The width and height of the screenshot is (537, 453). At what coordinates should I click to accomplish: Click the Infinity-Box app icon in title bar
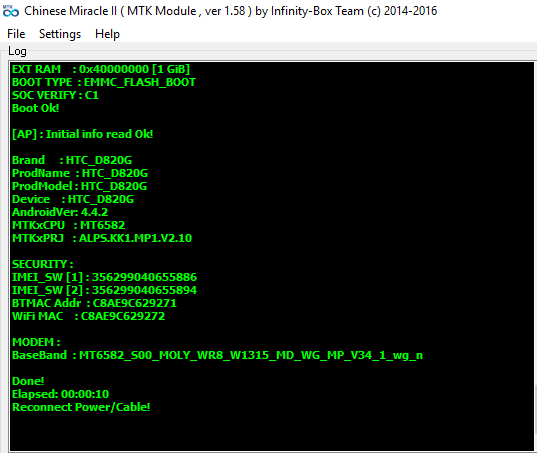10,11
